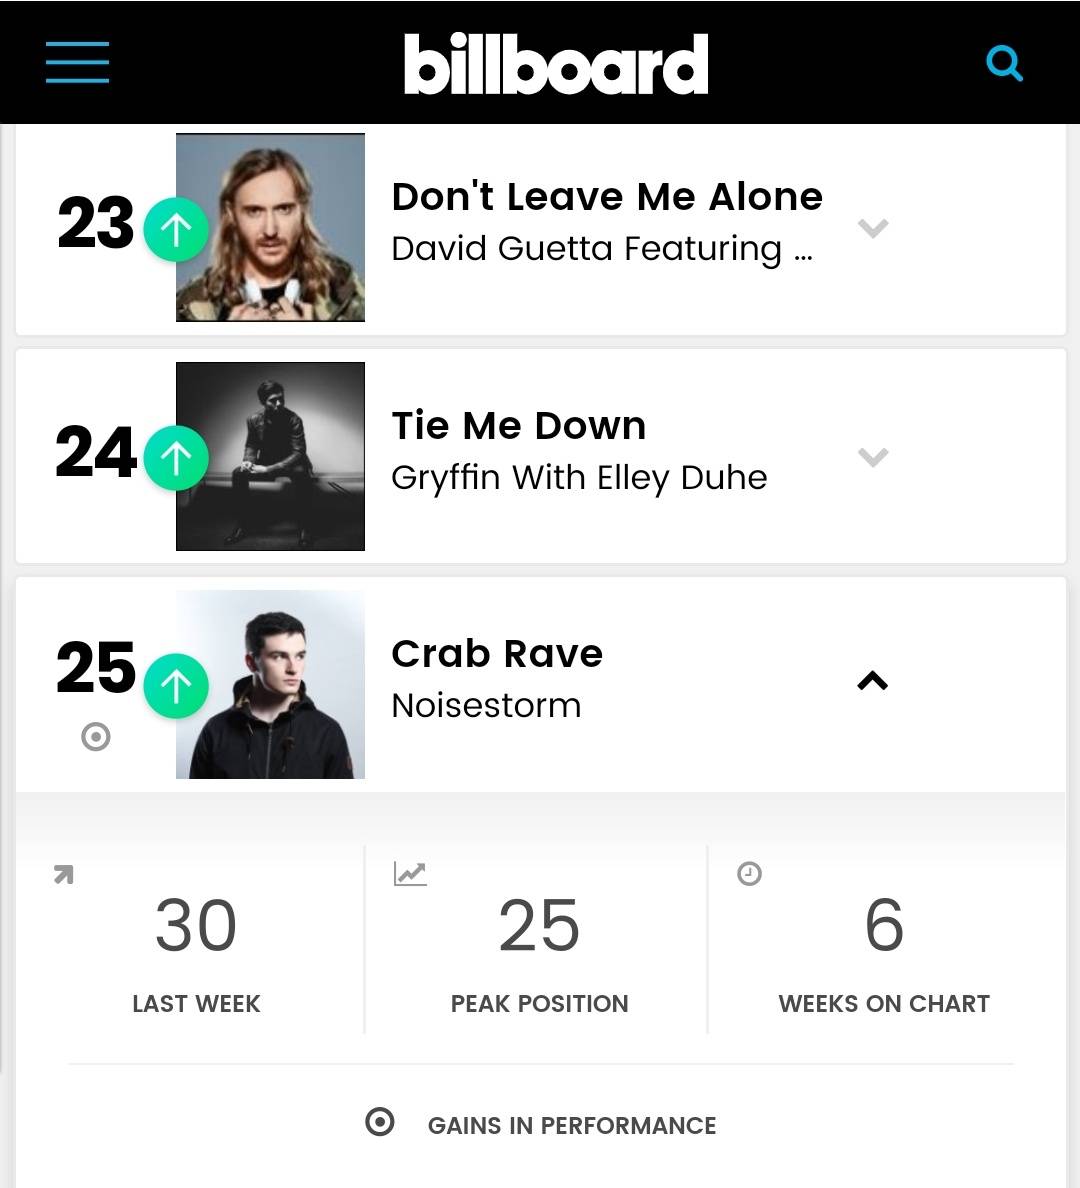
Task: Expand details for Tie Me Down
Action: [x=872, y=457]
